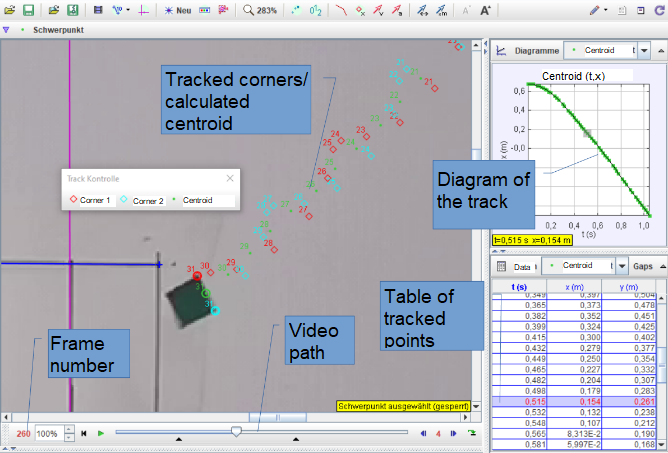The image size is (668, 453).
Task: Decrease font size with small A icon
Action: 466,11
